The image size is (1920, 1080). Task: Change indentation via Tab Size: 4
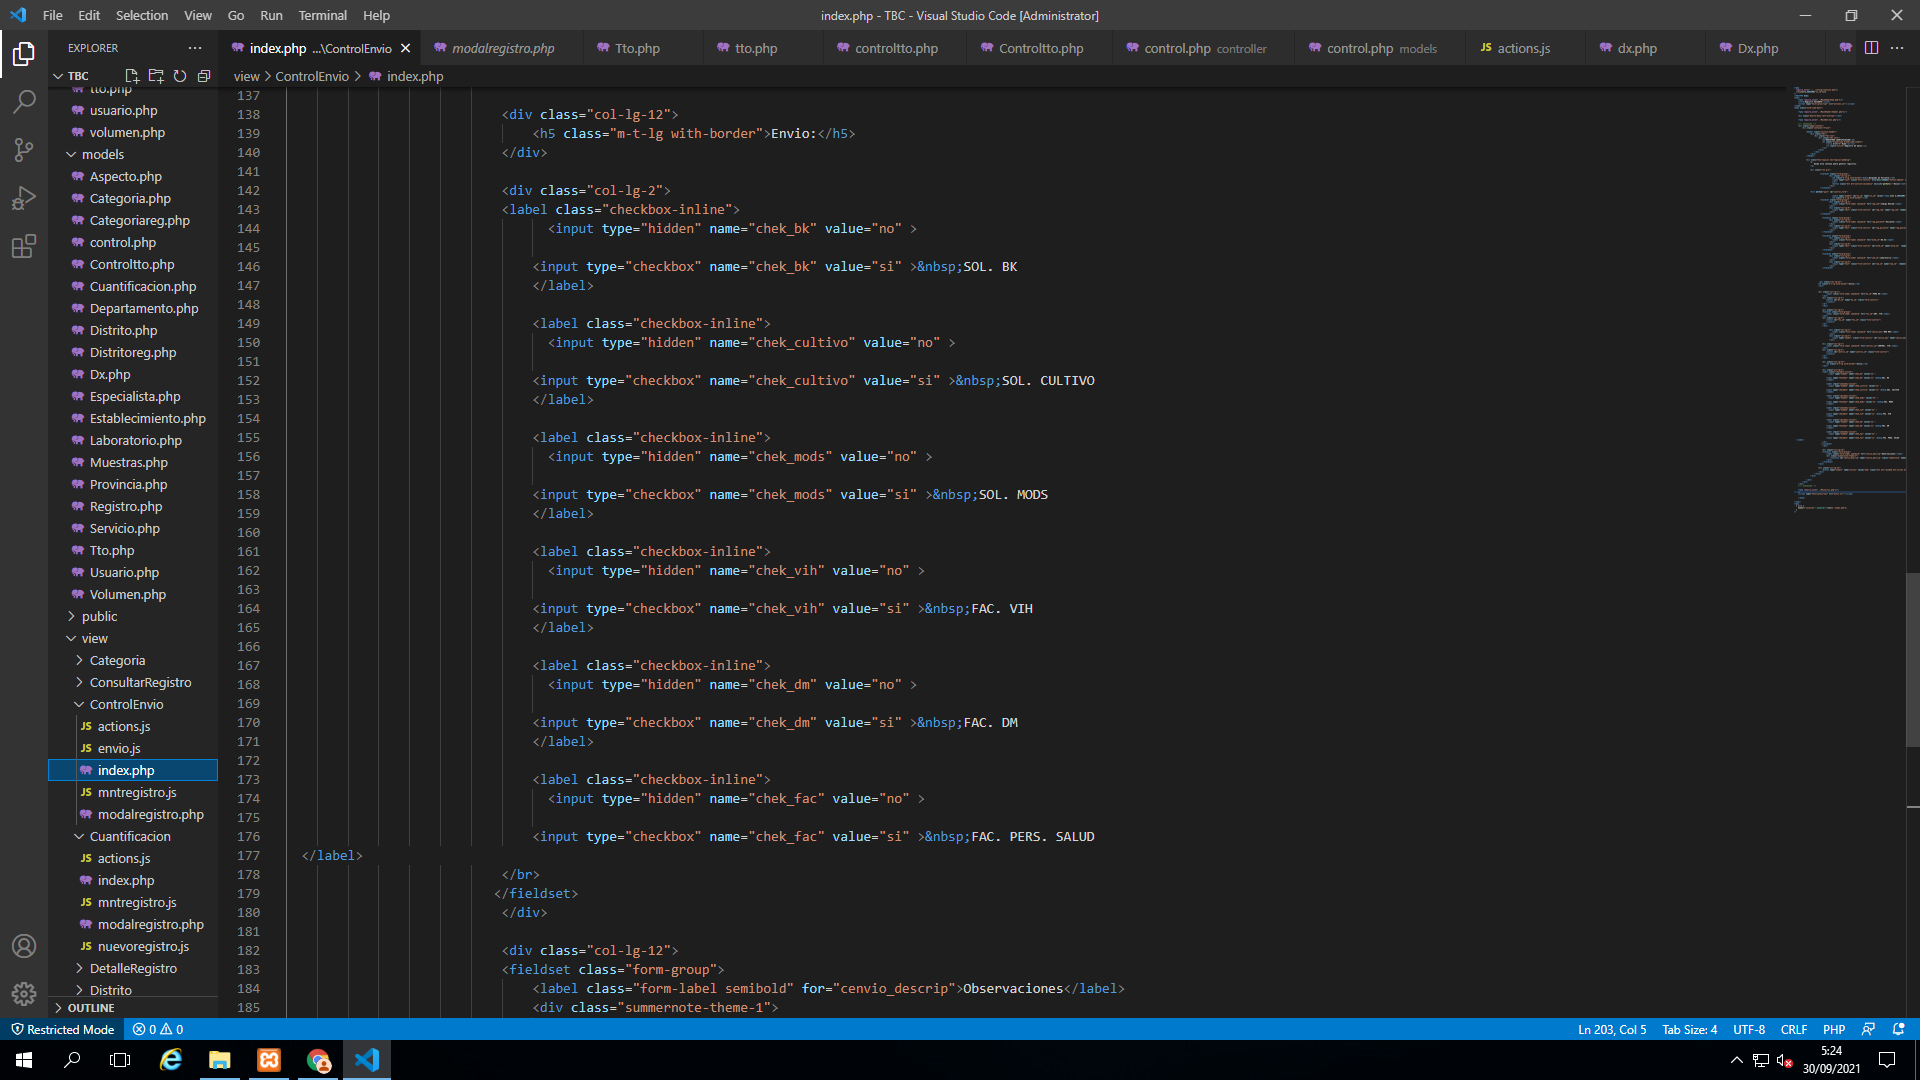[x=1689, y=1029]
